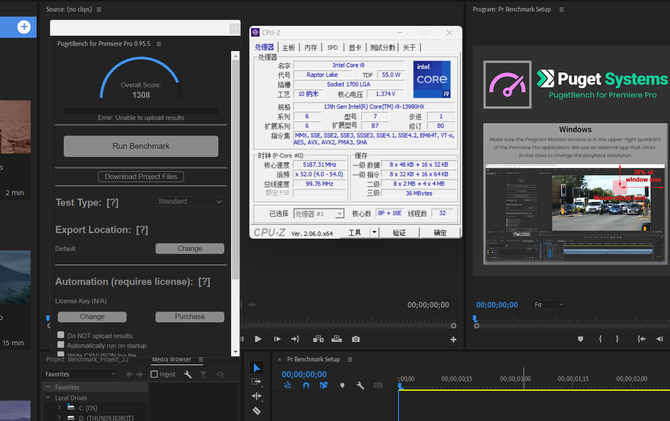
Task: Click Go to Out in Source monitor
Action: 295,339
